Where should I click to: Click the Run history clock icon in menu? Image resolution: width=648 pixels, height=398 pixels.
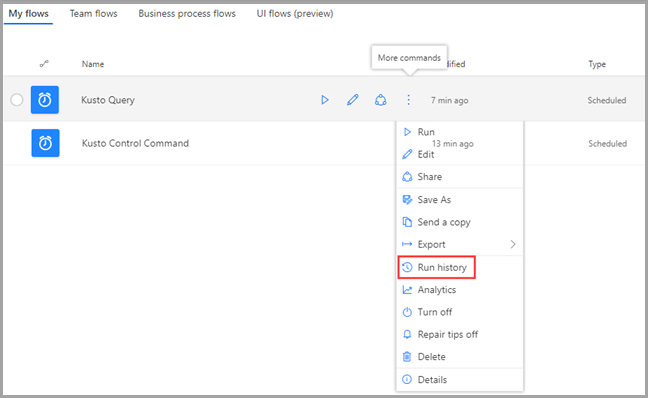[x=407, y=267]
